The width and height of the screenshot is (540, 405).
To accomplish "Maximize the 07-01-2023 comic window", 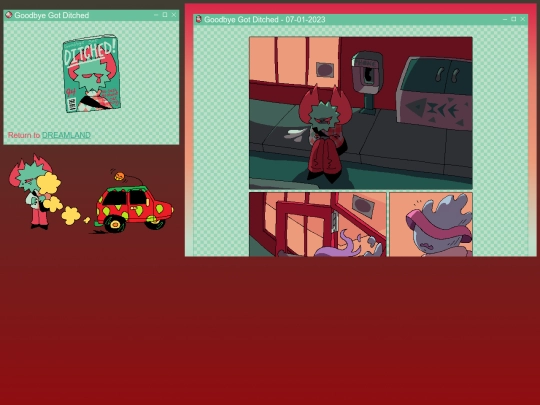I will (514, 19).
